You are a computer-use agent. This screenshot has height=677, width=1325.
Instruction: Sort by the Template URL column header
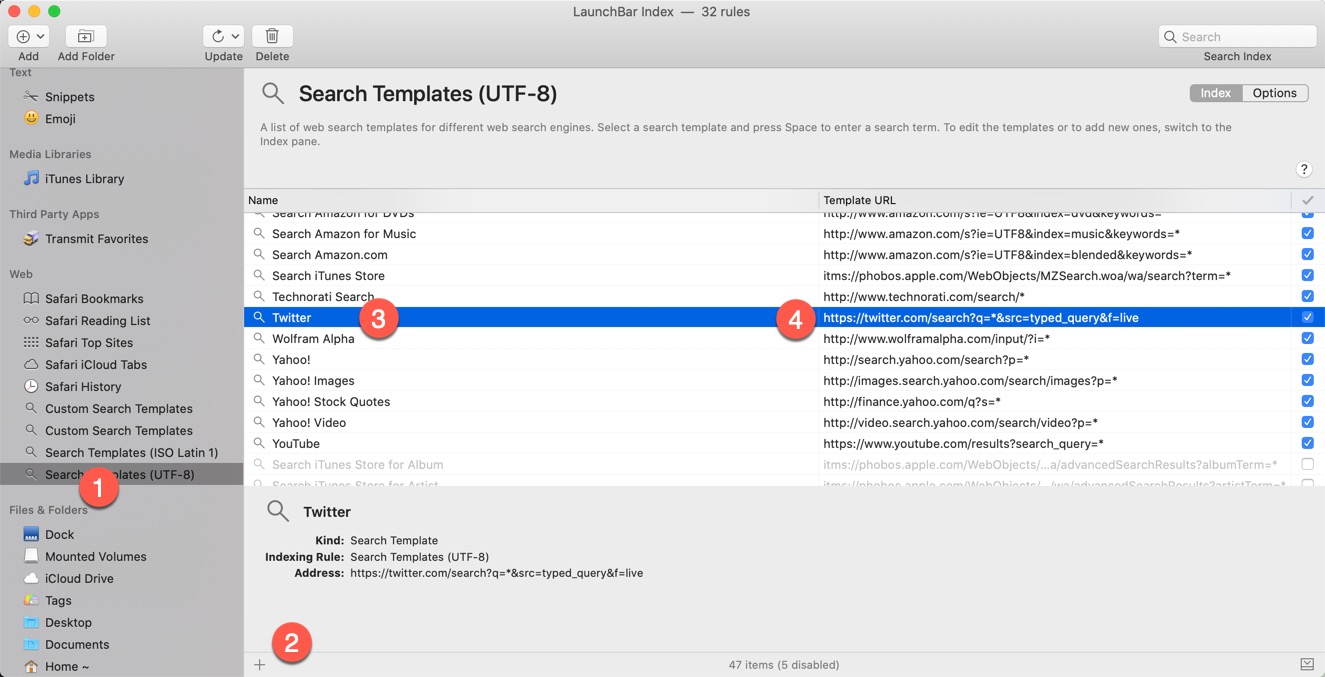click(1055, 200)
